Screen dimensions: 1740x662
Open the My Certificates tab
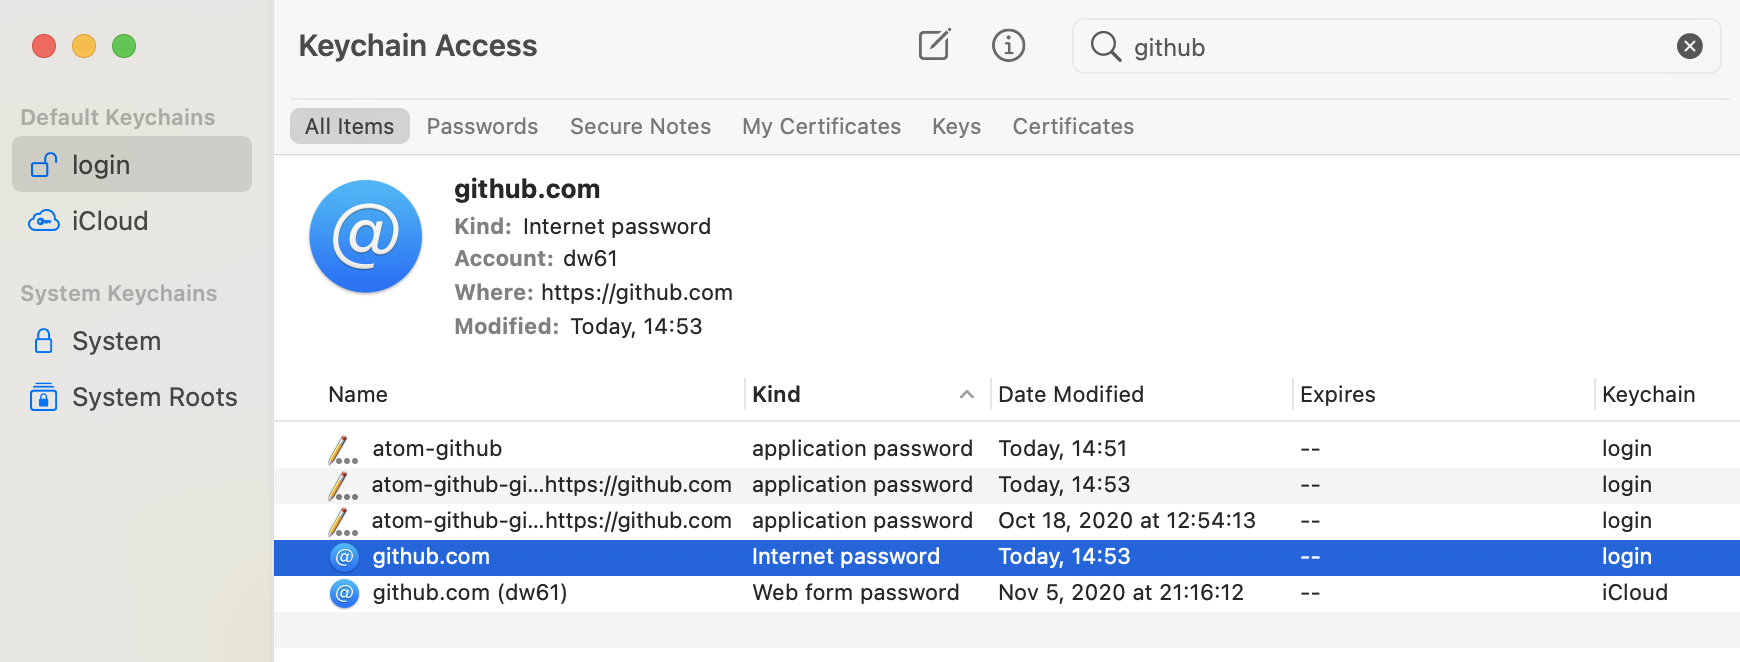[821, 126]
